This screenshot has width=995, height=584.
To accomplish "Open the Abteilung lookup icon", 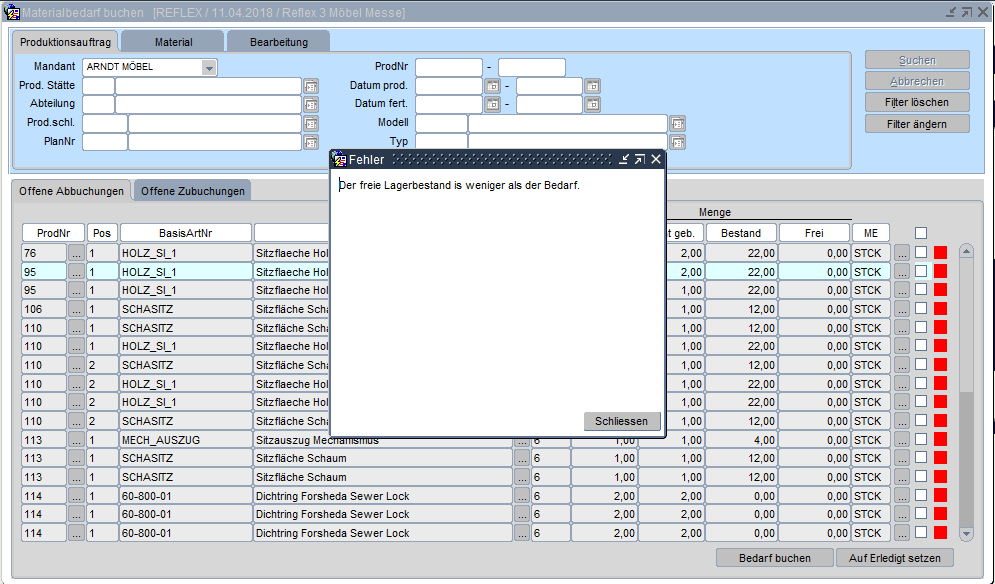I will [311, 105].
